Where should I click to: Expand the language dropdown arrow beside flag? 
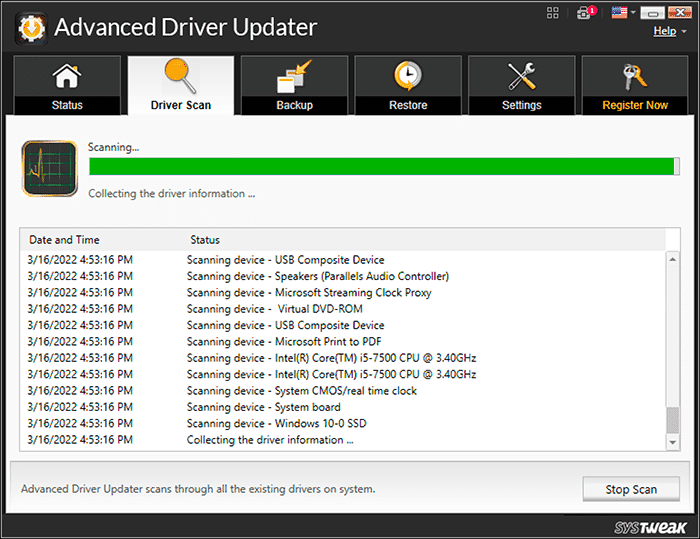(632, 14)
